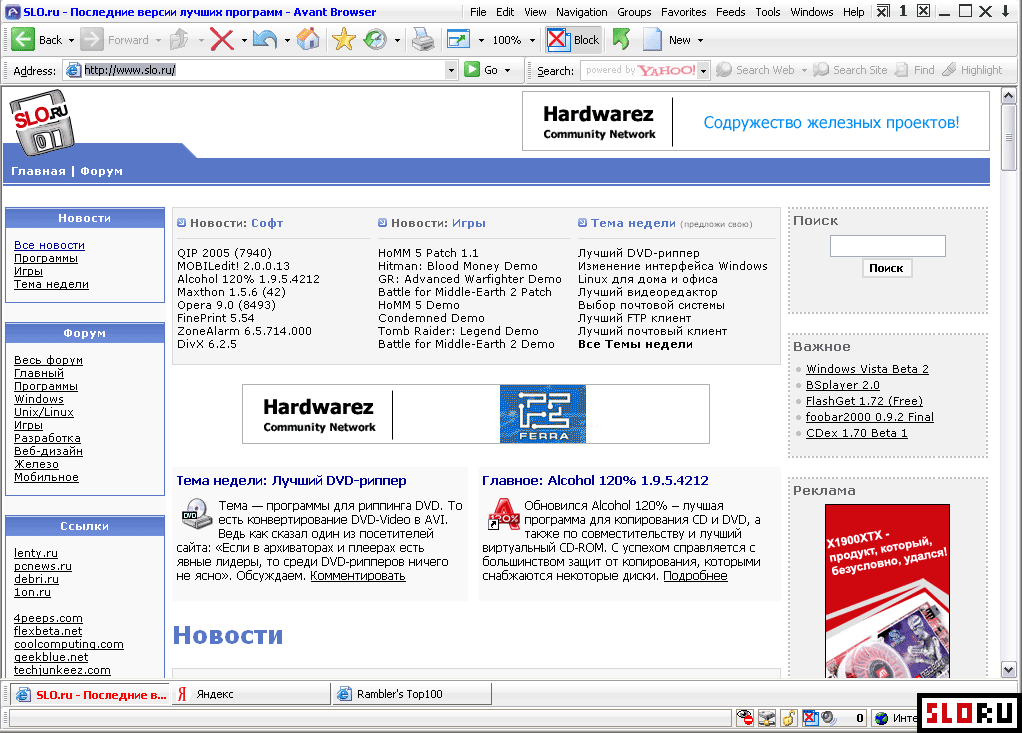Click the Комментировать link
Viewport: 1022px width, 733px height.
point(358,576)
